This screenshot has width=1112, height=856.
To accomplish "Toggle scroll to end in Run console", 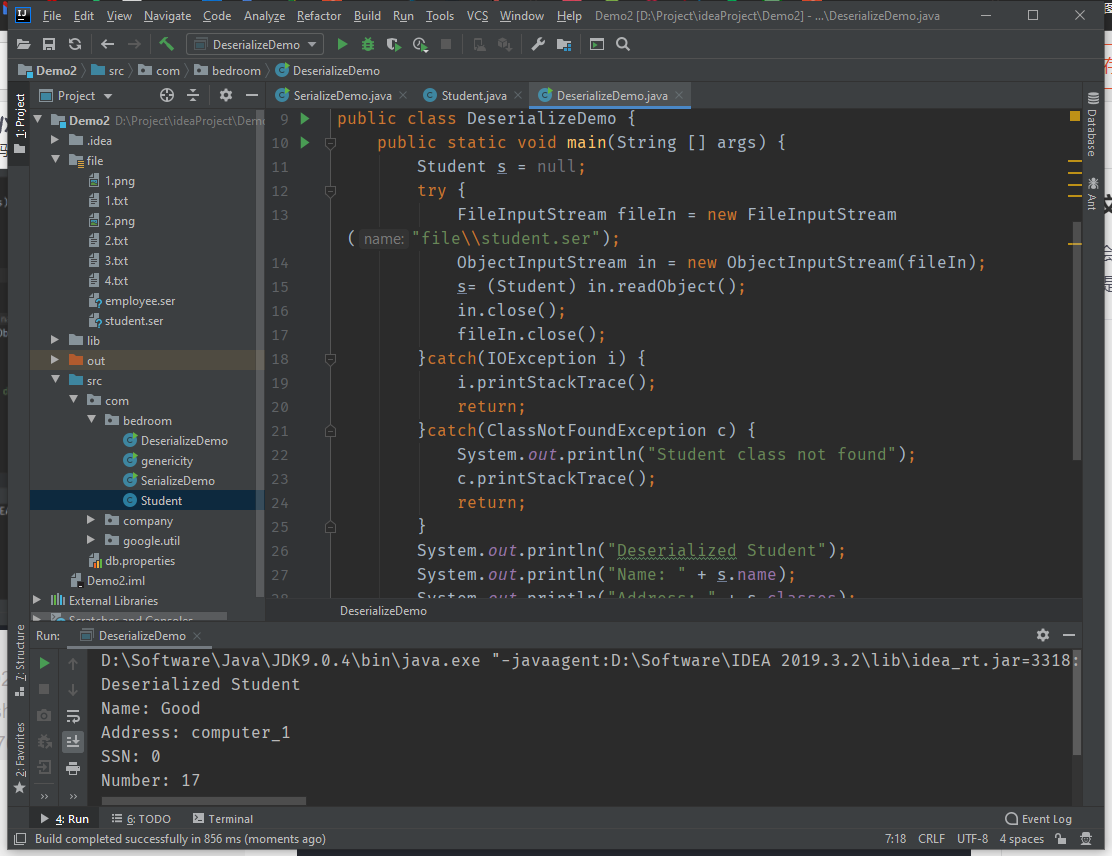I will coord(73,742).
